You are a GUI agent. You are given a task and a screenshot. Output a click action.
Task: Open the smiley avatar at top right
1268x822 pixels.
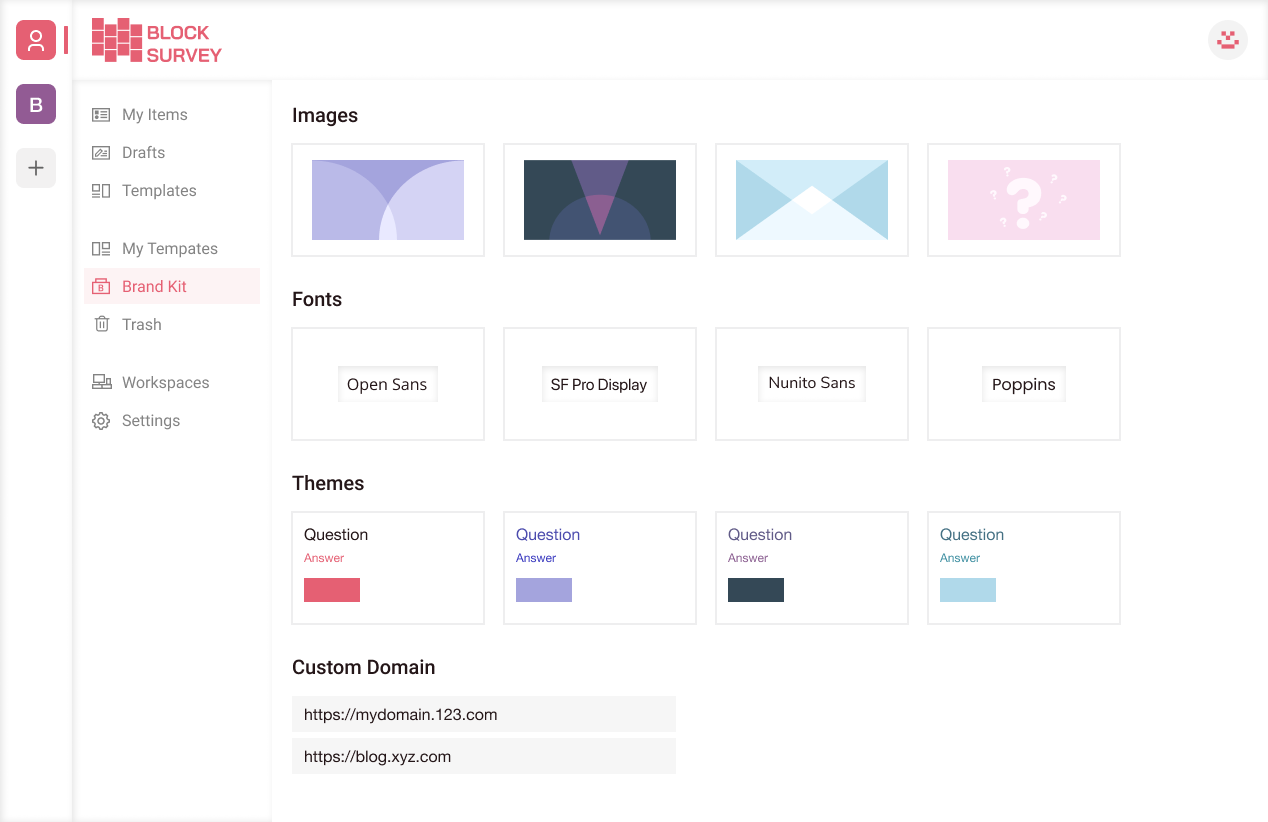[1228, 40]
